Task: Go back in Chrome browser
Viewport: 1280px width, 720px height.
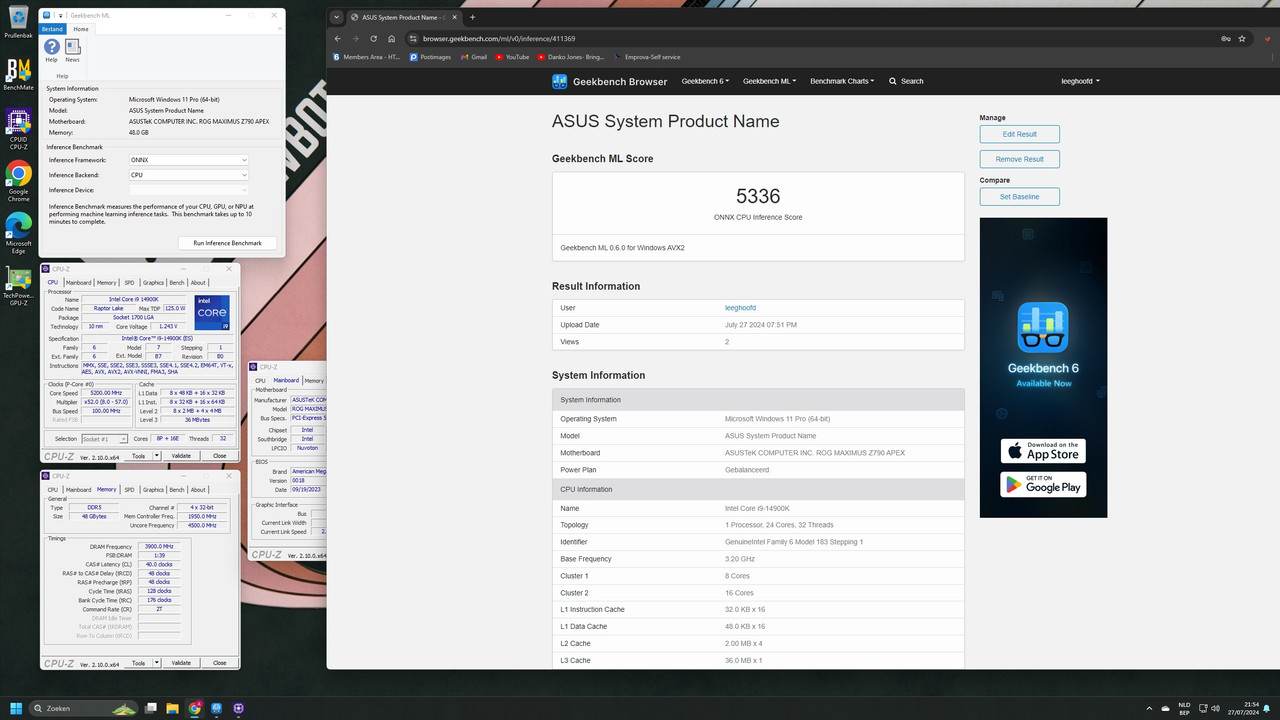Action: [x=338, y=39]
